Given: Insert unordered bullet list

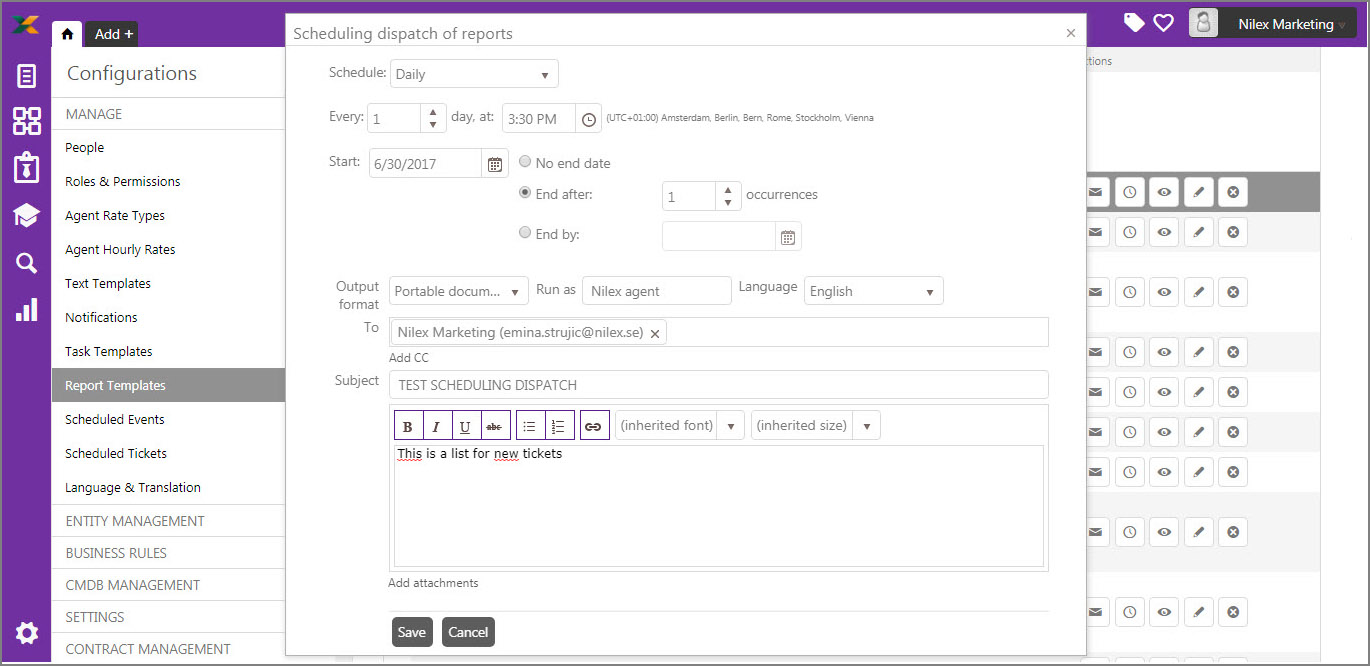Looking at the screenshot, I should tap(530, 426).
